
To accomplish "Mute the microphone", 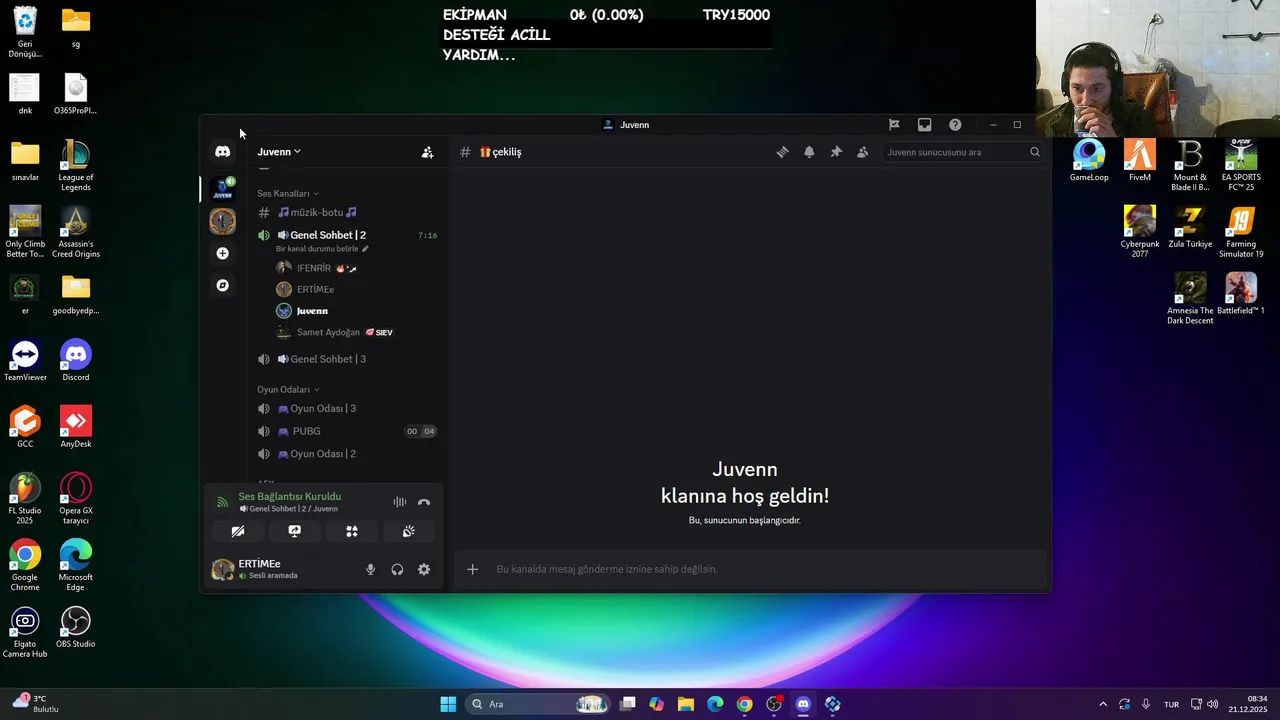I will pyautogui.click(x=370, y=569).
